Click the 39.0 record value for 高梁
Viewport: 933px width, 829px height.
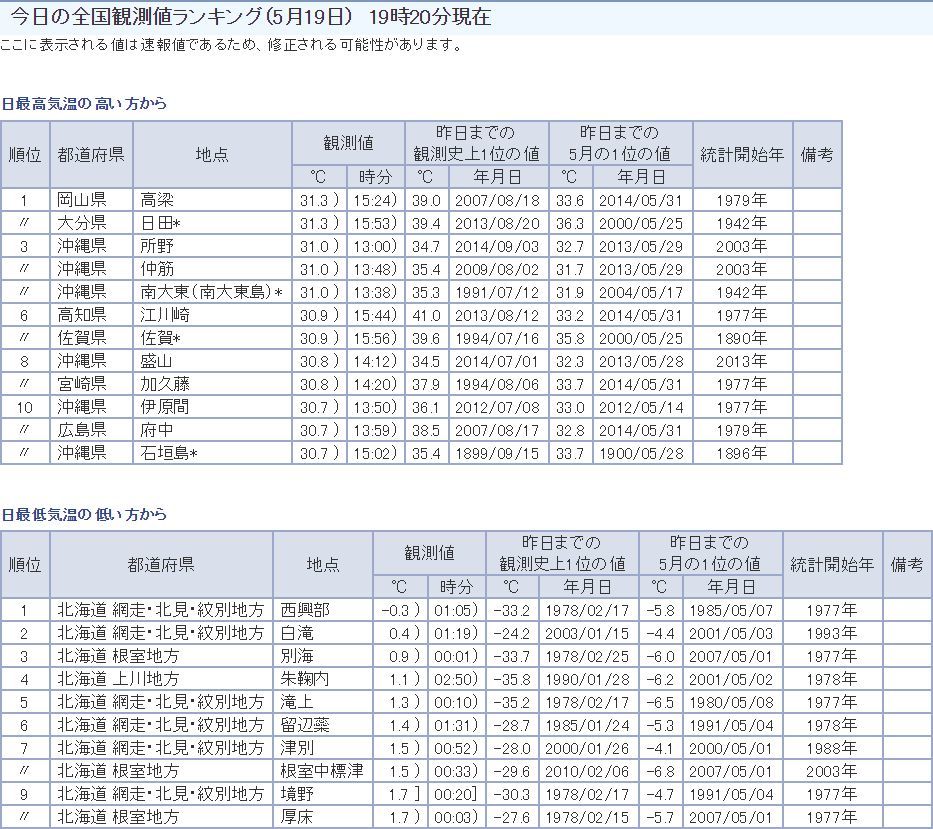[425, 199]
